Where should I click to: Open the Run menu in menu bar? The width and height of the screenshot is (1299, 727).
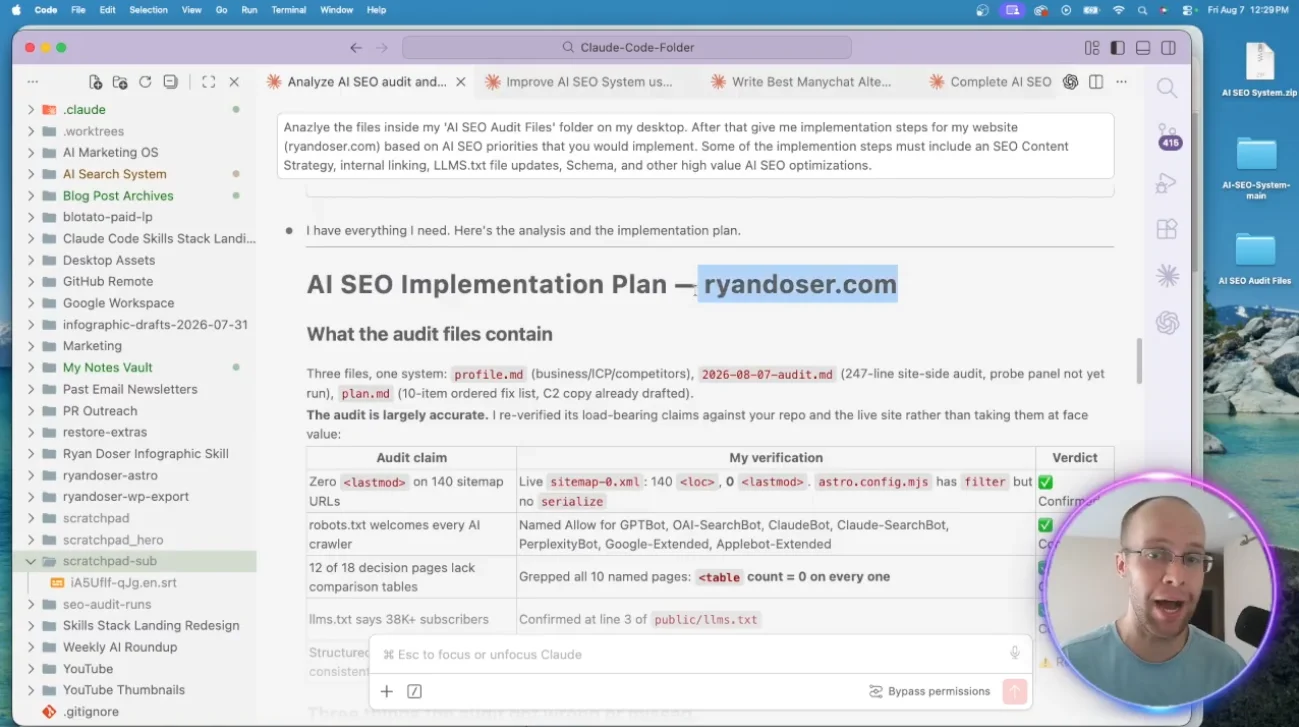click(x=249, y=10)
